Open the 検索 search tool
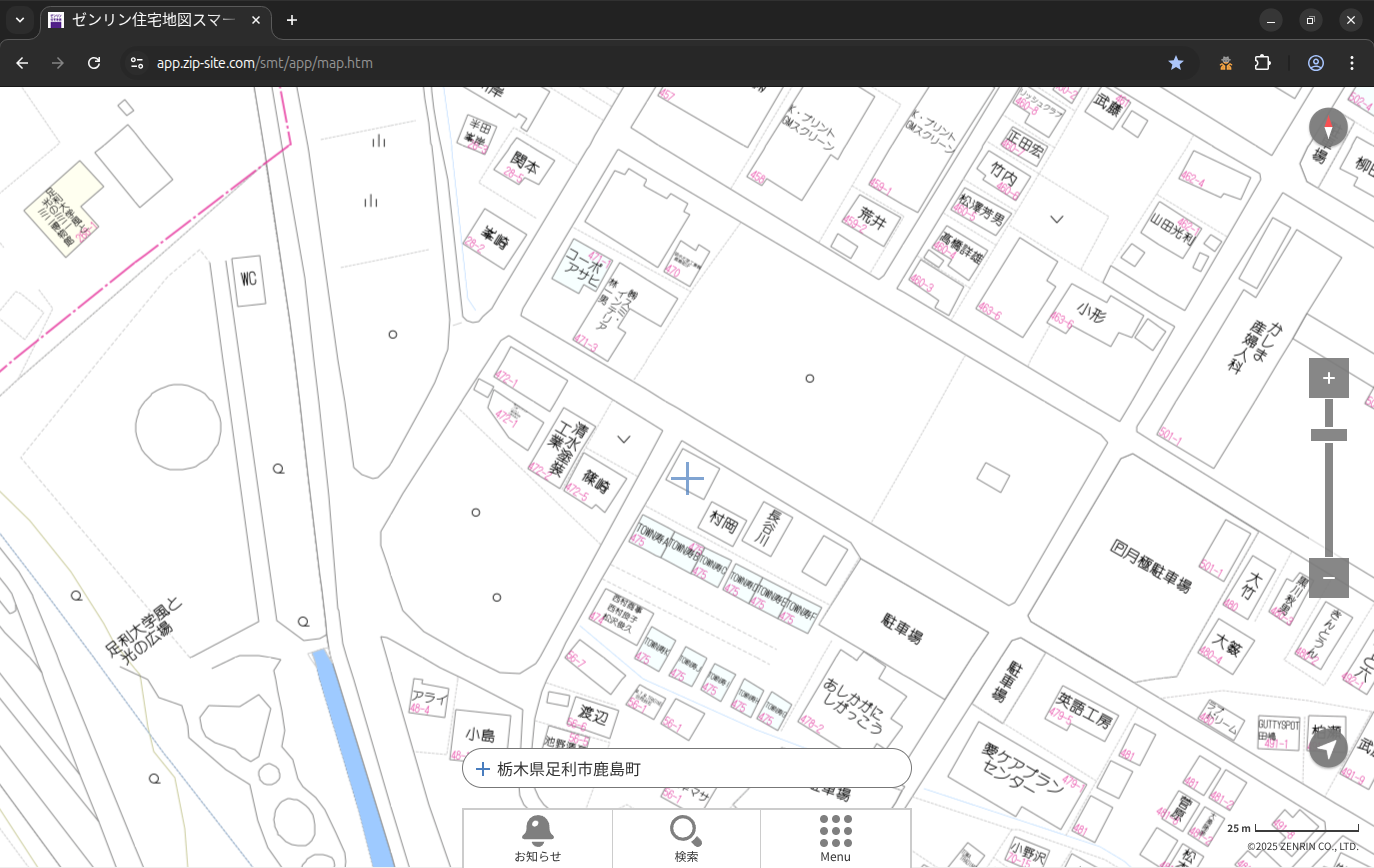Screen dimensions: 1374x868 (x=686, y=838)
